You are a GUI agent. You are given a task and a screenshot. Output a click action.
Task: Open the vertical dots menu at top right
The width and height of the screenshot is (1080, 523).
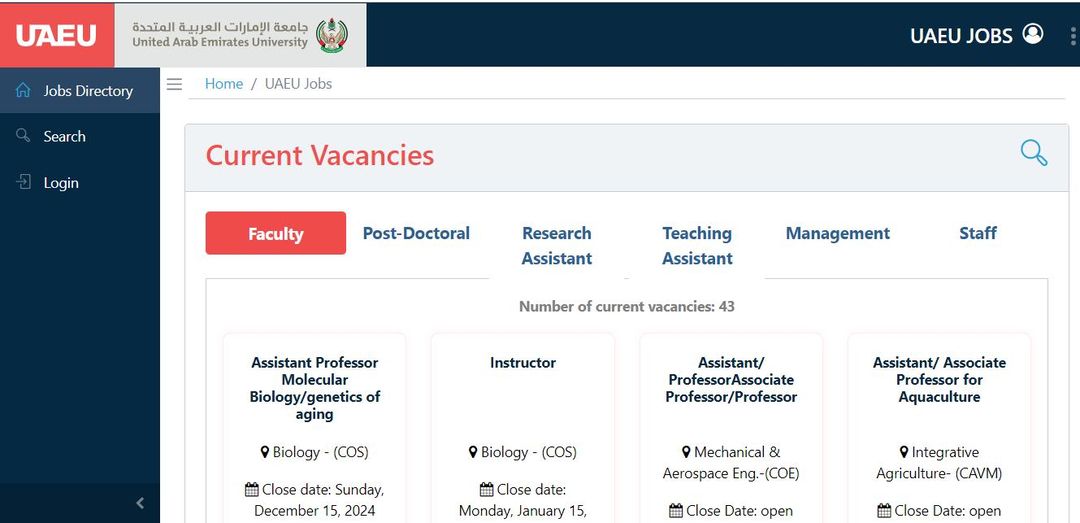pyautogui.click(x=1073, y=36)
